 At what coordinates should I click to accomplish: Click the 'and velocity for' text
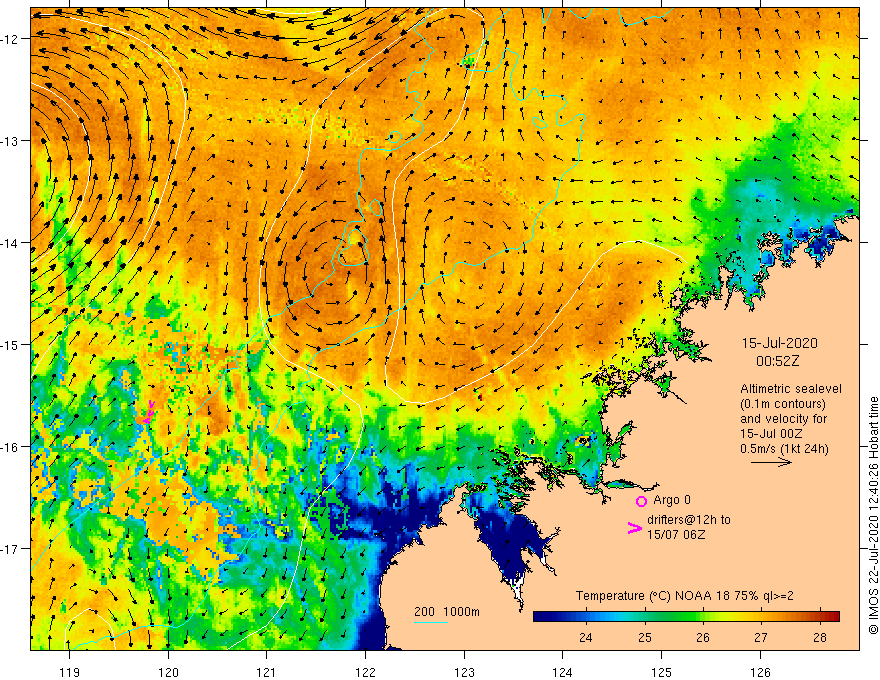point(783,419)
